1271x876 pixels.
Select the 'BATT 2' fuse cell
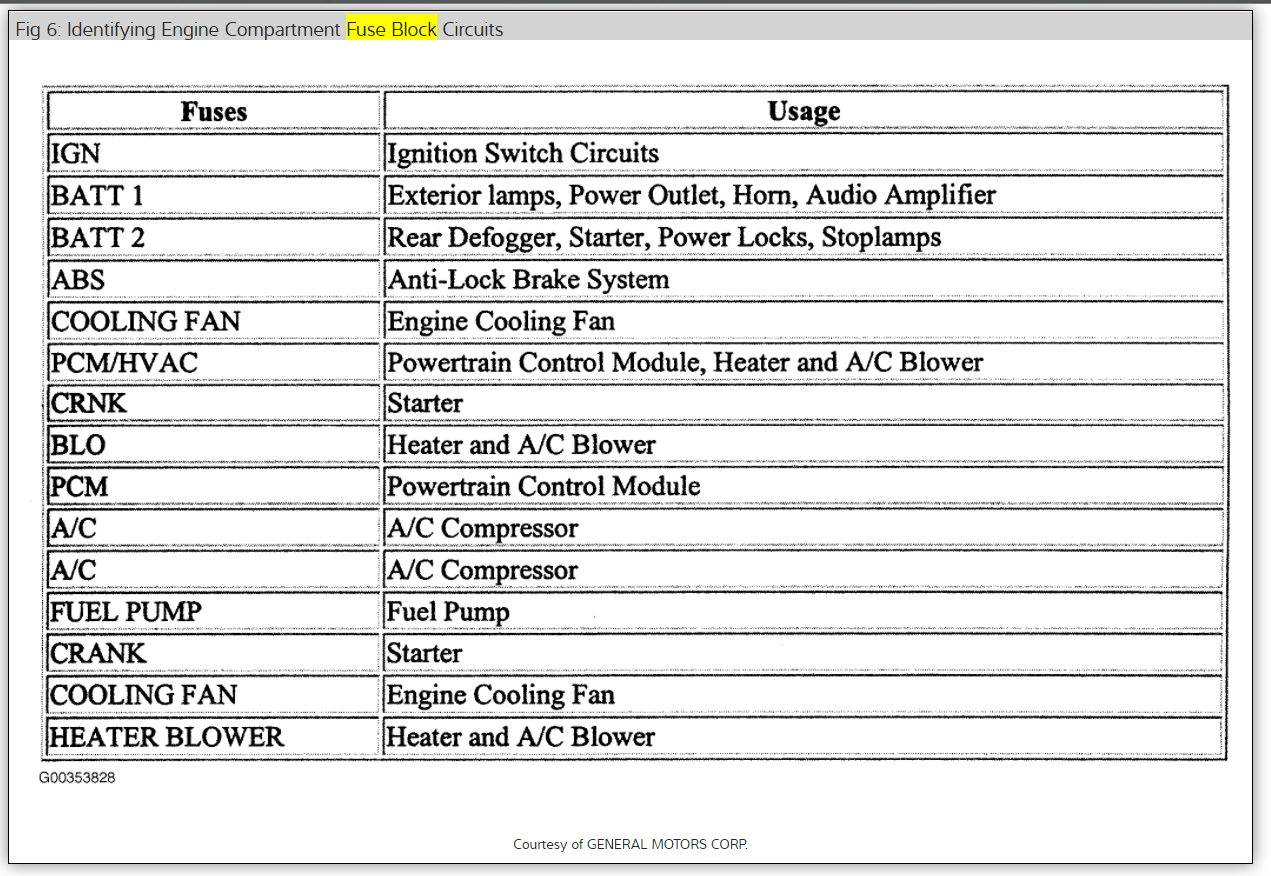[213, 237]
